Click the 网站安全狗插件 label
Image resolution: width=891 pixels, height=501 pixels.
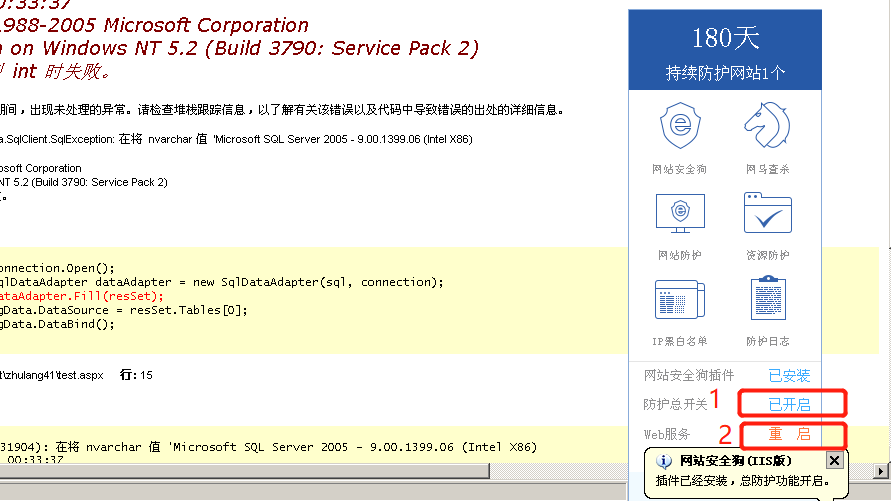point(689,375)
